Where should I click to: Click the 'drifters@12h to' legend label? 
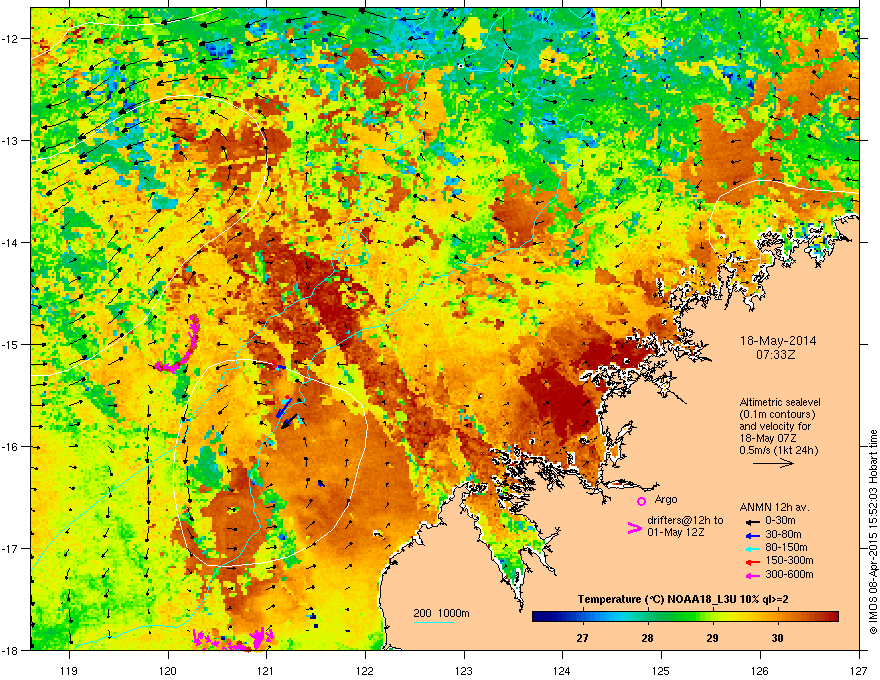pos(685,521)
